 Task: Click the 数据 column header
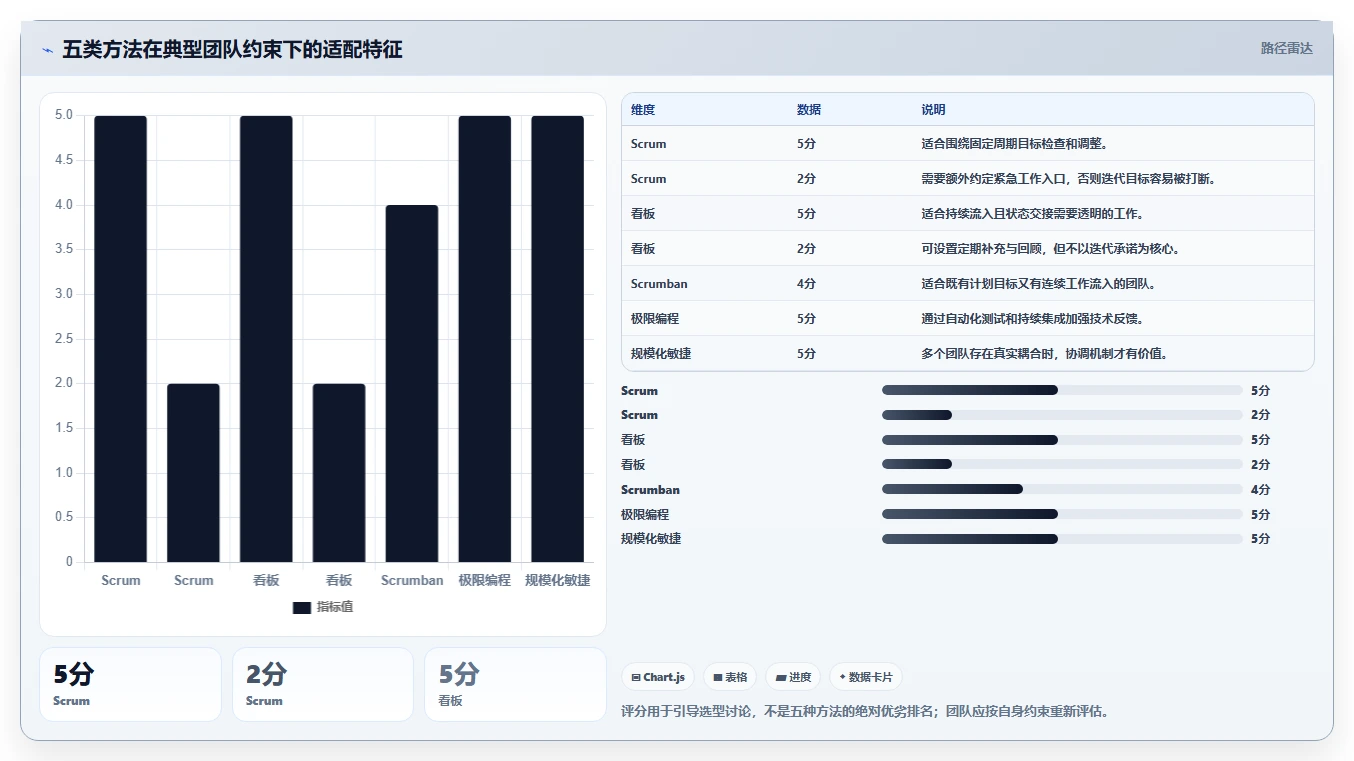809,110
